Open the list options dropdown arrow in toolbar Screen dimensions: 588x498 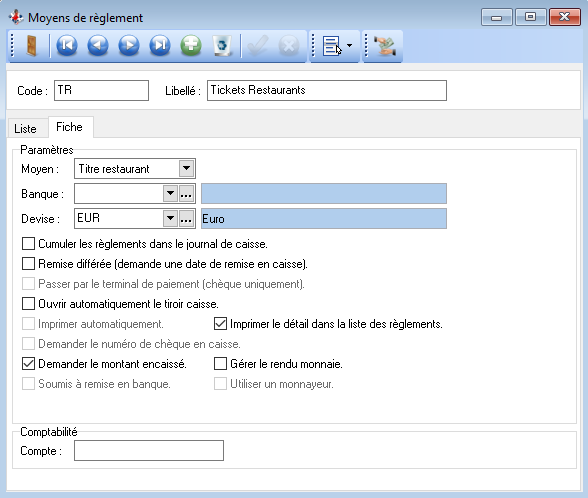(x=350, y=46)
